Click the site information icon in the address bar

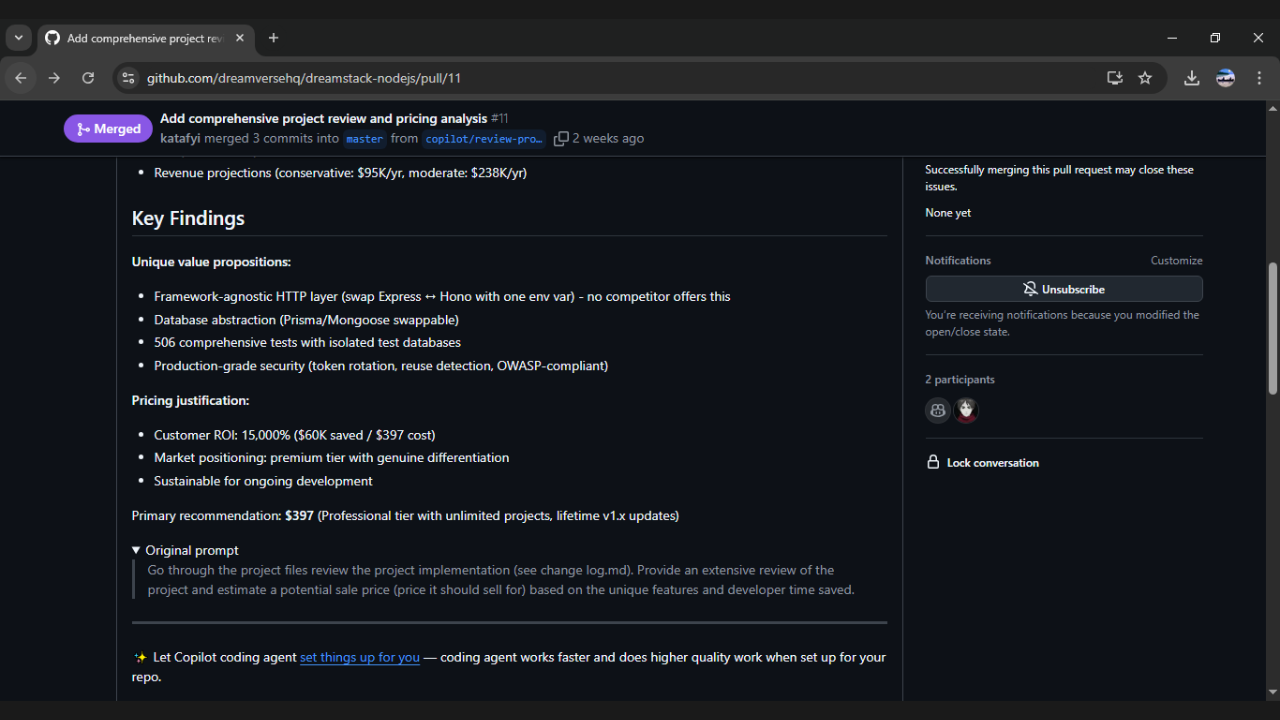[x=128, y=77]
